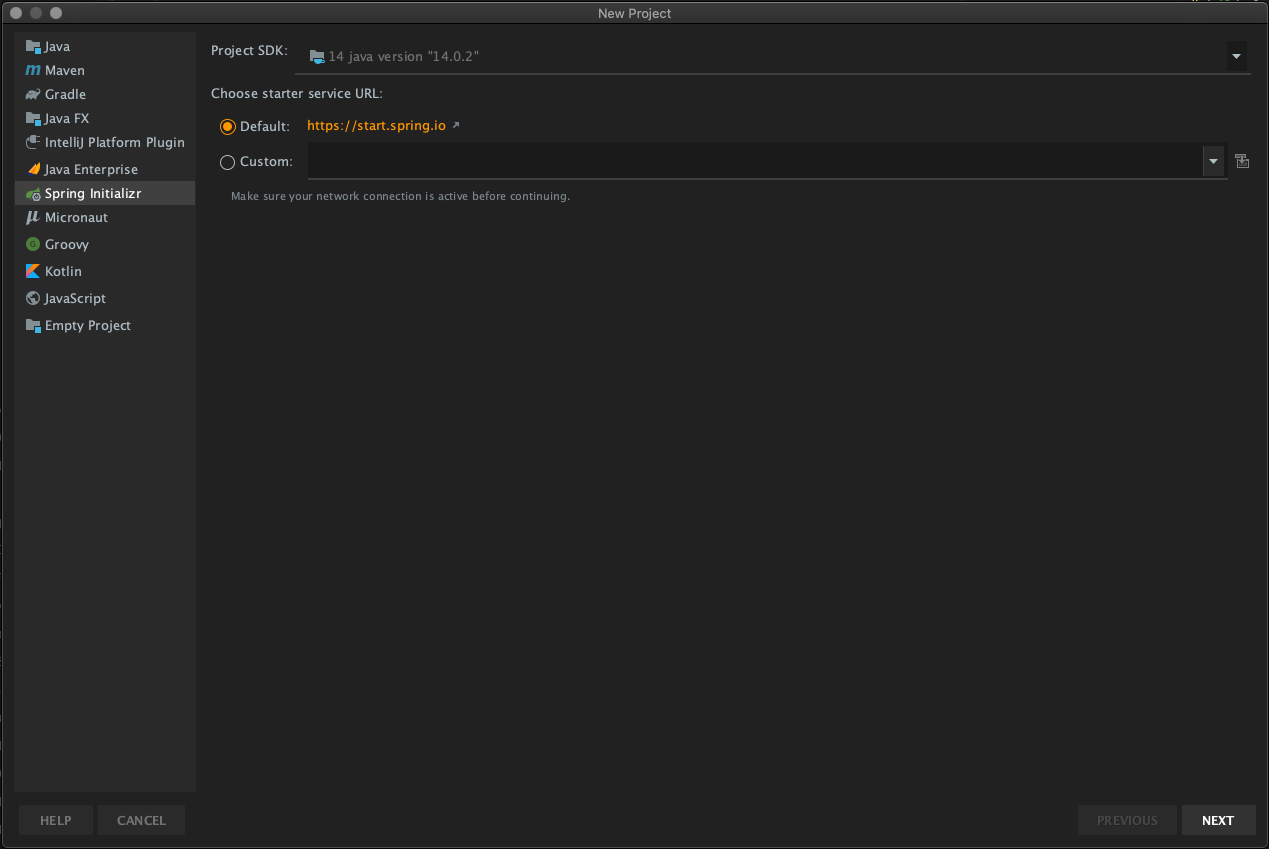
Task: Click the Java FX folder icon
Action: (x=33, y=119)
